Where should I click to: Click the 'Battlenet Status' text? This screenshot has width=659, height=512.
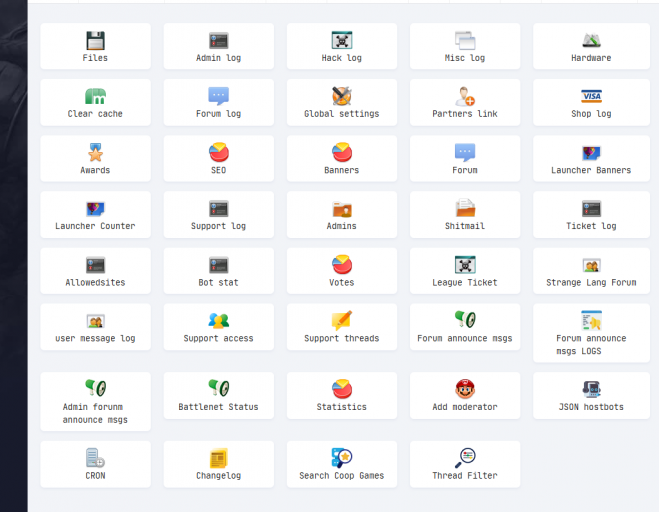(219, 407)
